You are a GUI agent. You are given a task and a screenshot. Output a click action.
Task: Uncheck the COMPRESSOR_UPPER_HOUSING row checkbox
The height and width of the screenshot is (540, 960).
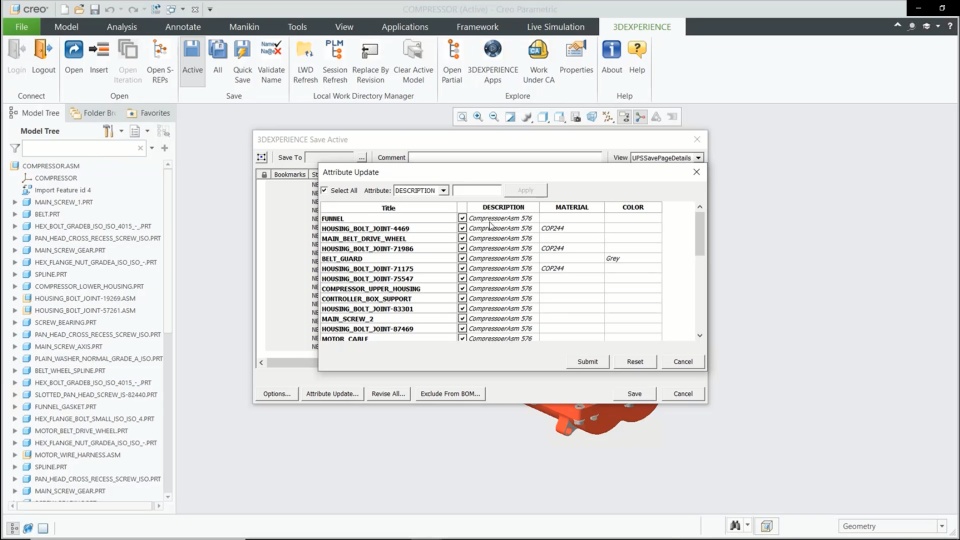462,288
